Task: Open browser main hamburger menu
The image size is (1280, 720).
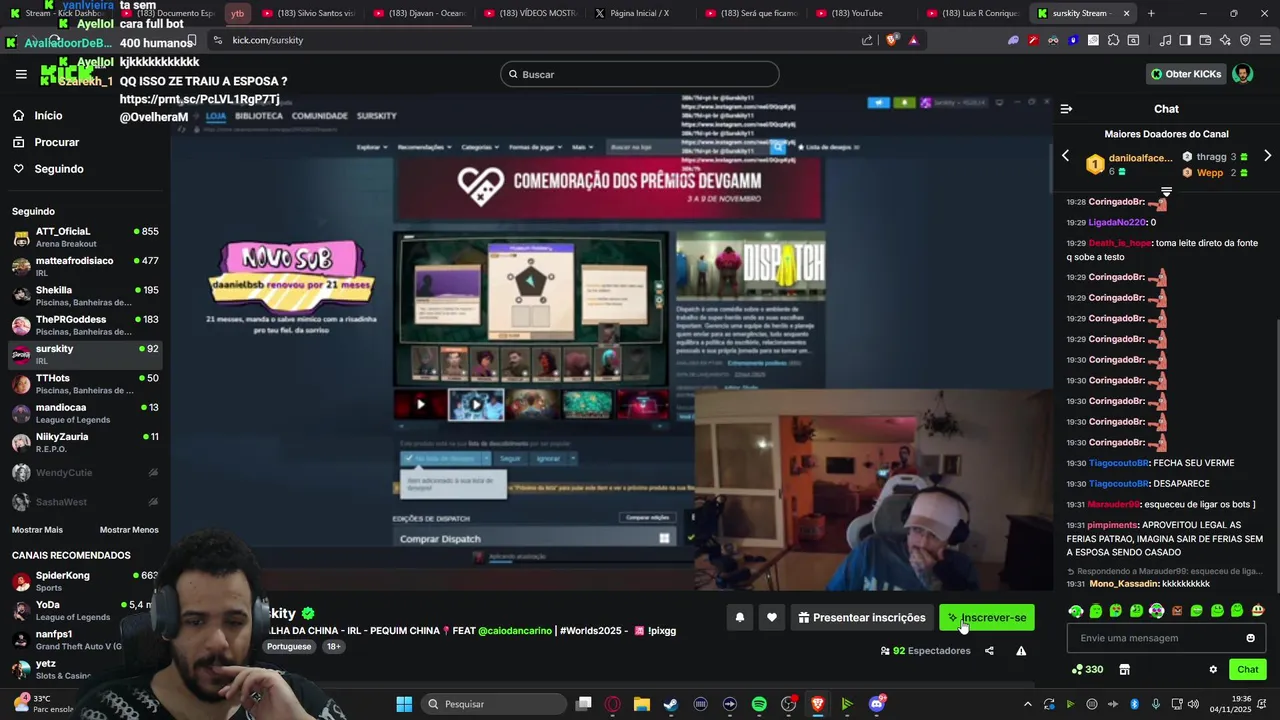Action: (1265, 40)
